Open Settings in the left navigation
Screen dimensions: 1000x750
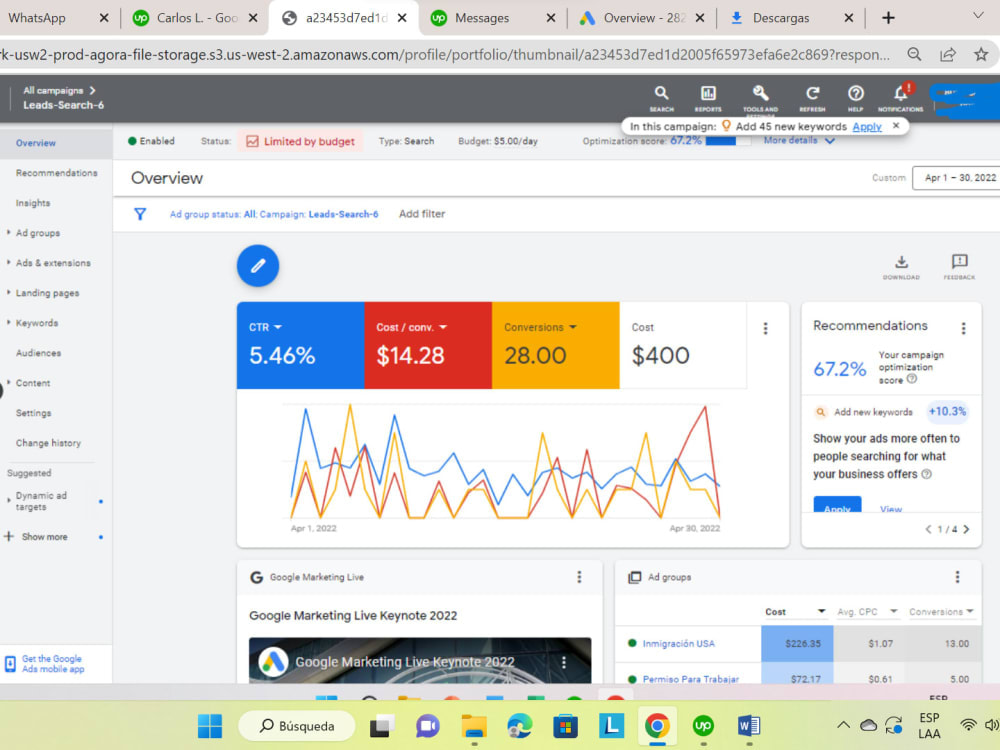(33, 413)
